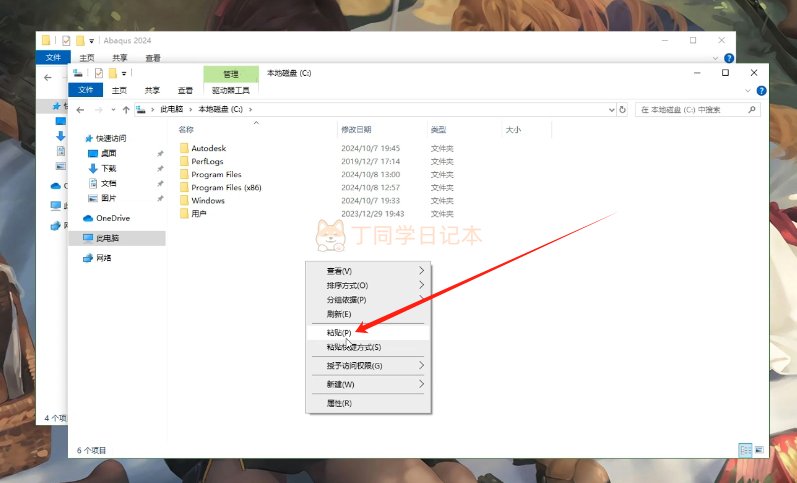797x483 pixels.
Task: Refresh the folder with refresh icon
Action: point(622,110)
